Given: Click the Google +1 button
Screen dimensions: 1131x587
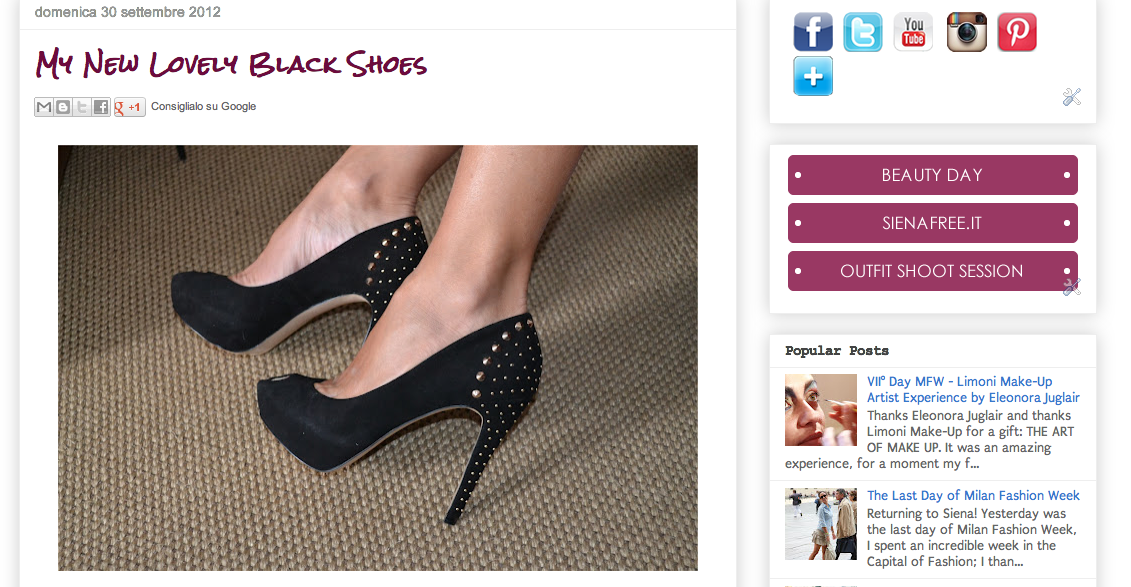Looking at the screenshot, I should point(129,107).
